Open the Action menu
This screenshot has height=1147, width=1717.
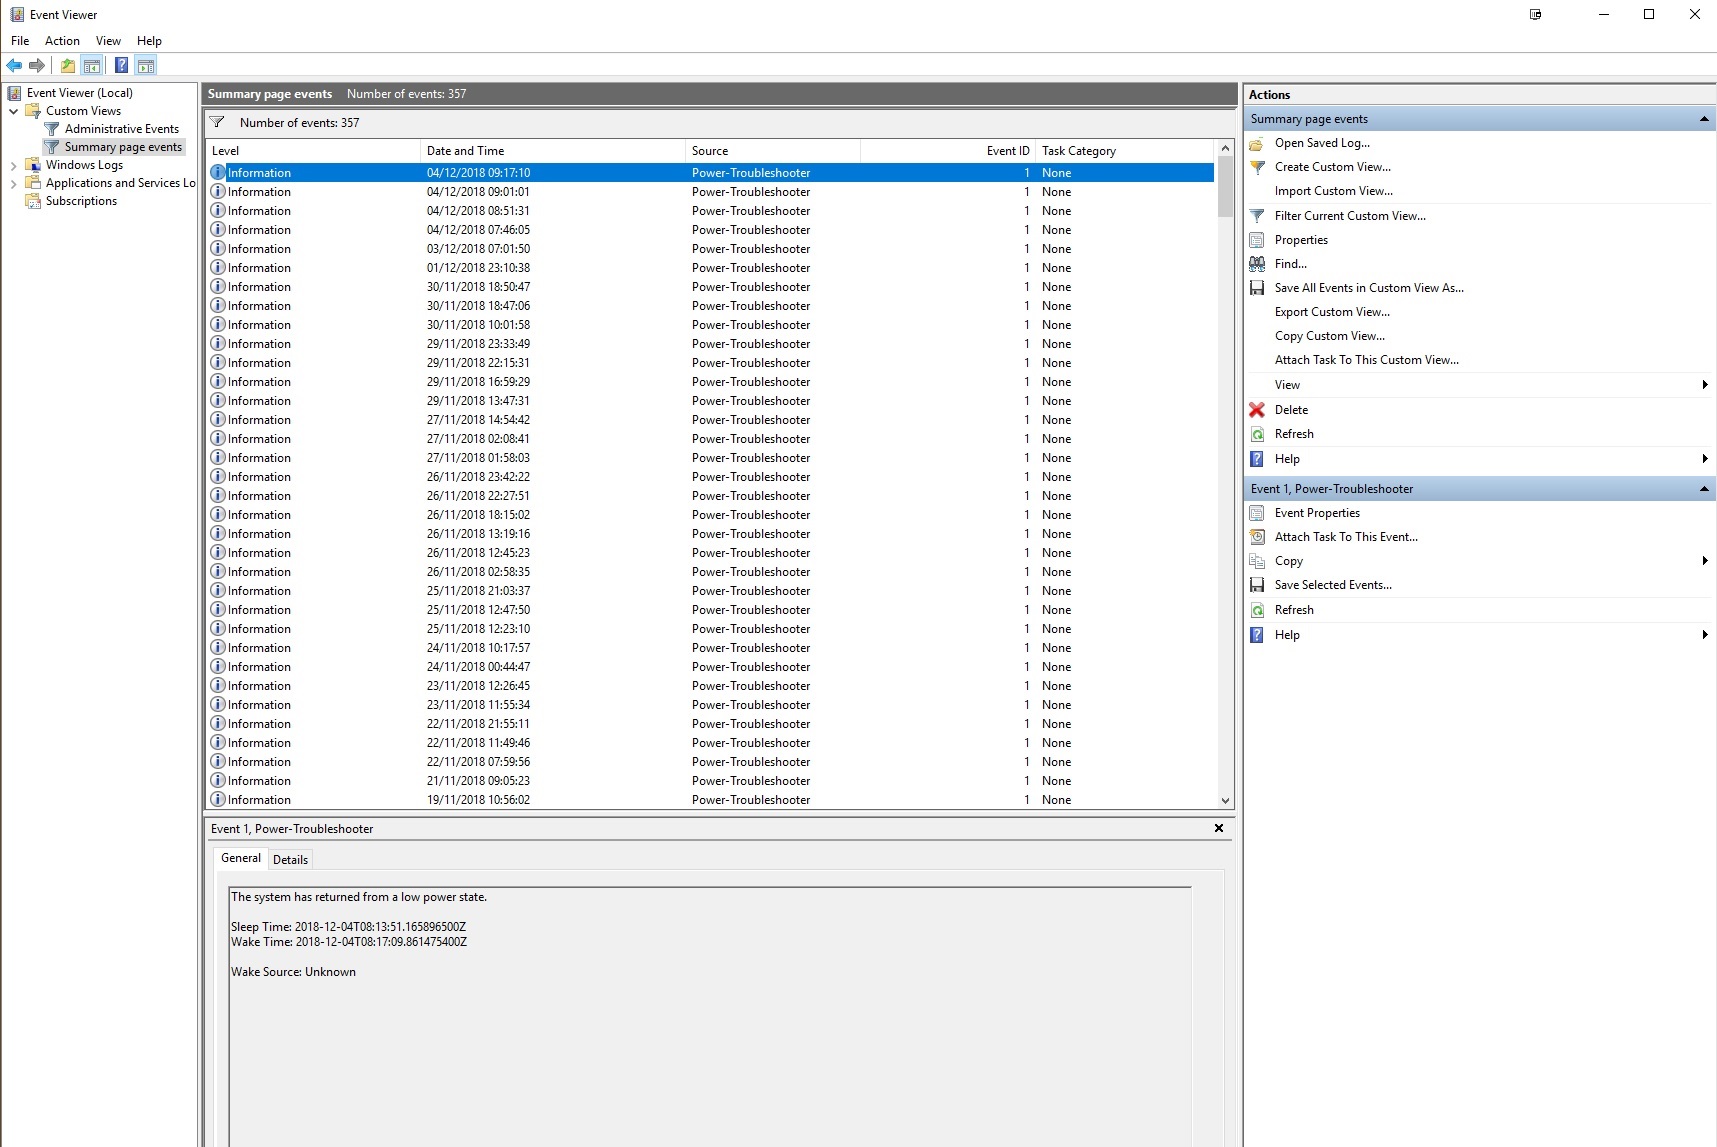point(62,41)
